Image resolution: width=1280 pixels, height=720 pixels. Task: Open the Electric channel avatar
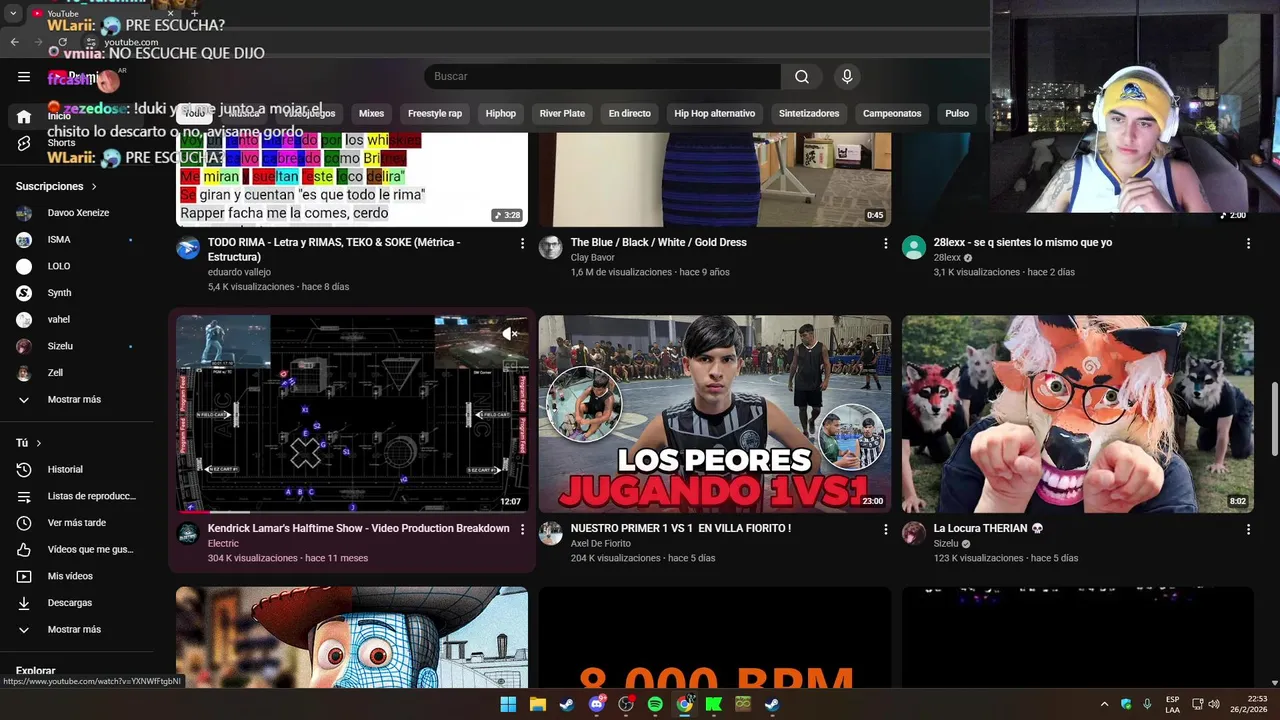tap(188, 533)
